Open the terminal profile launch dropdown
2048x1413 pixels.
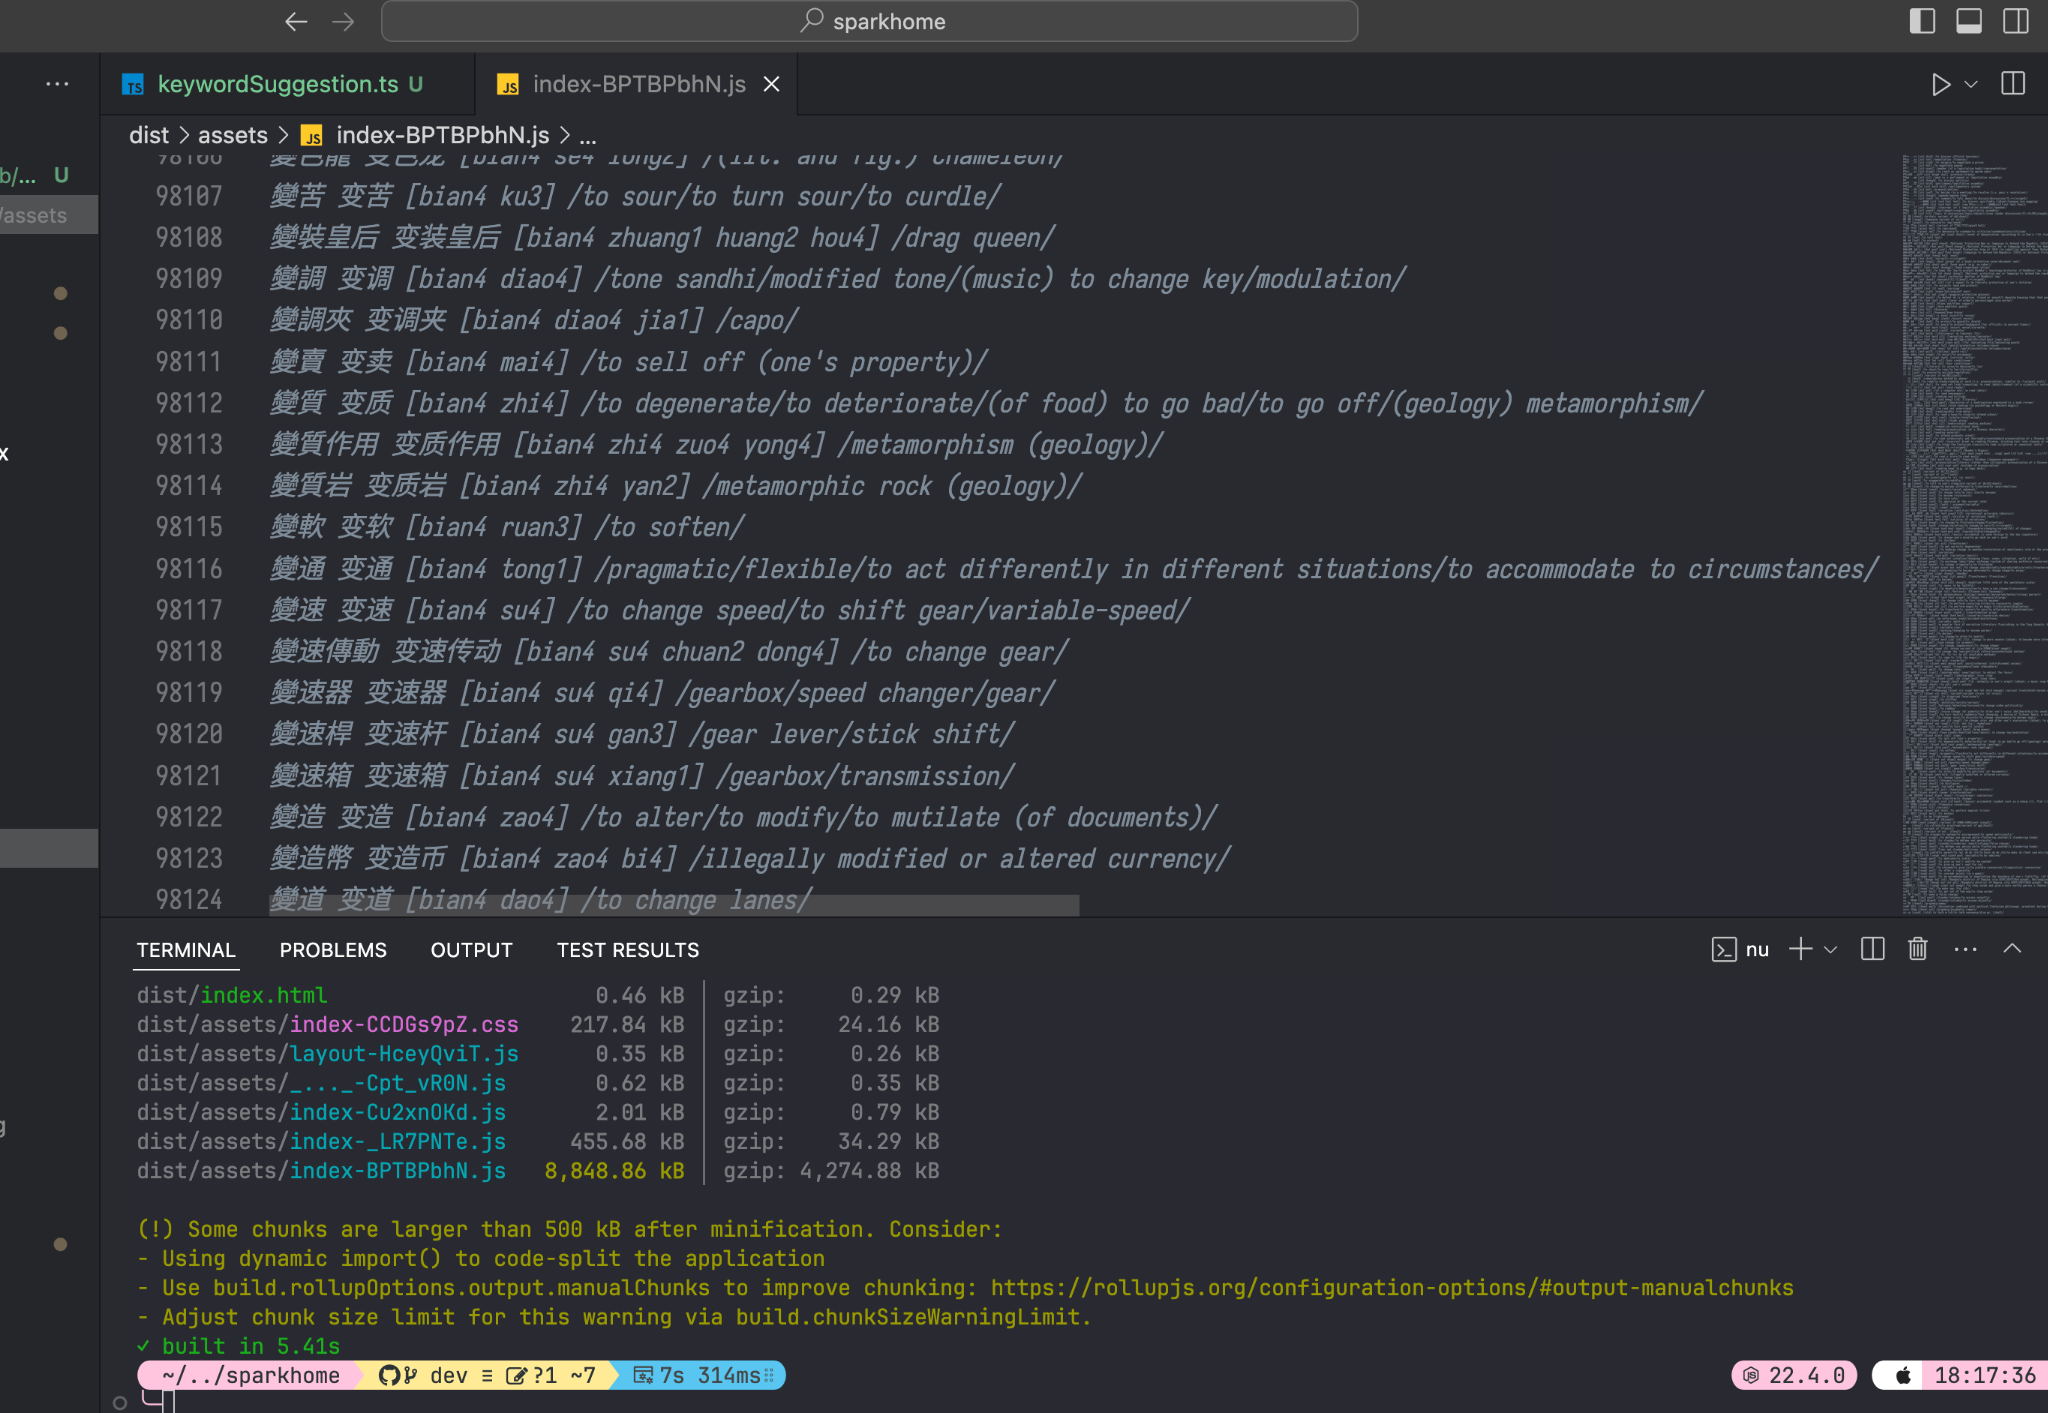click(1830, 949)
